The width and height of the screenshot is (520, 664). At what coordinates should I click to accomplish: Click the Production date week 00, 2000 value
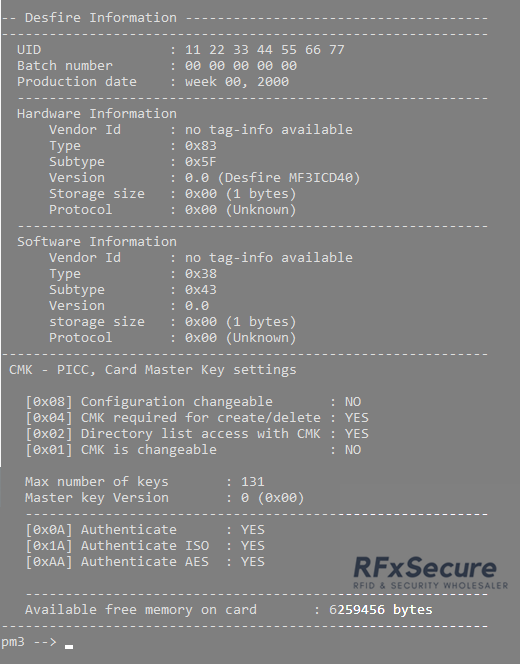coord(237,82)
